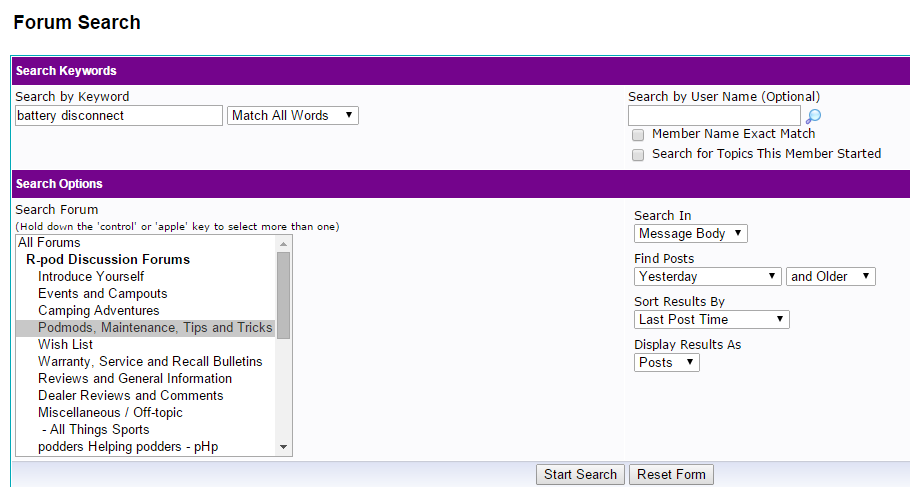Open the Match All Words dropdown
Viewport: 910px width, 487px height.
292,116
